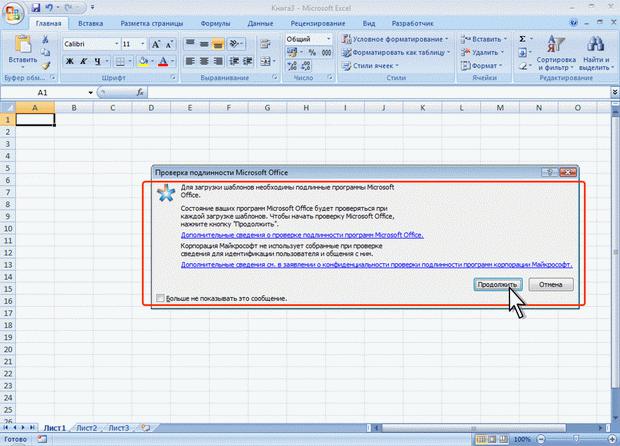
Task: Click the AutoSum sigma icon
Action: [x=522, y=39]
